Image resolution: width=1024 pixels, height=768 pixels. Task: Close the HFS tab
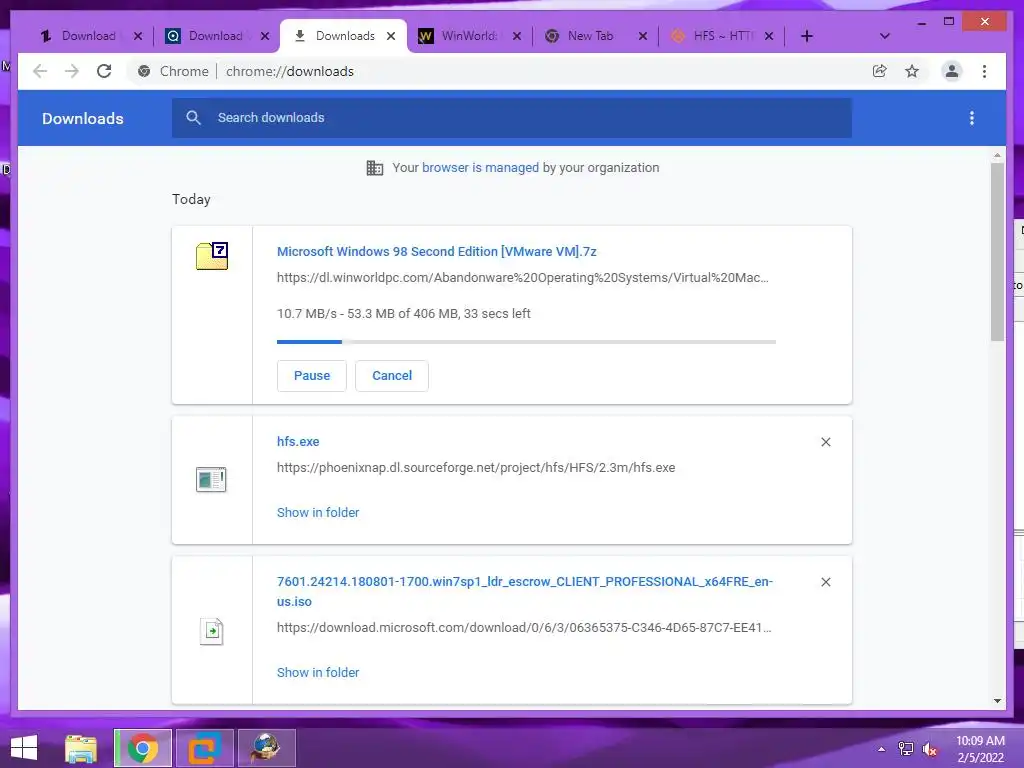coord(769,36)
